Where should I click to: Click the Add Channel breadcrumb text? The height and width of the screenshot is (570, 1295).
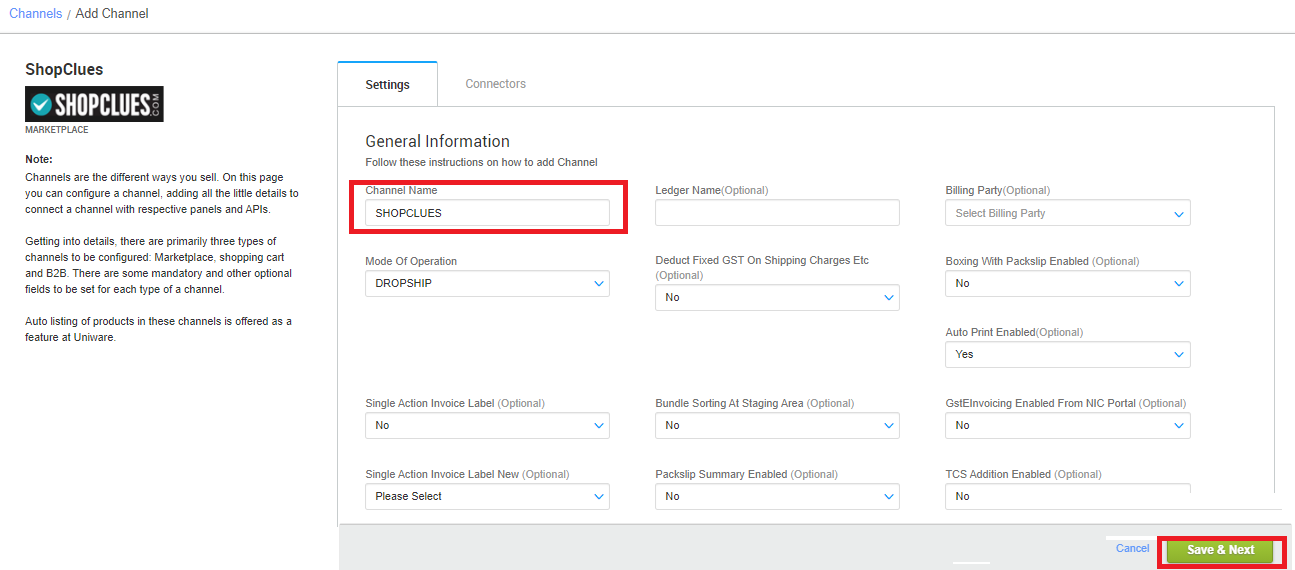click(112, 14)
